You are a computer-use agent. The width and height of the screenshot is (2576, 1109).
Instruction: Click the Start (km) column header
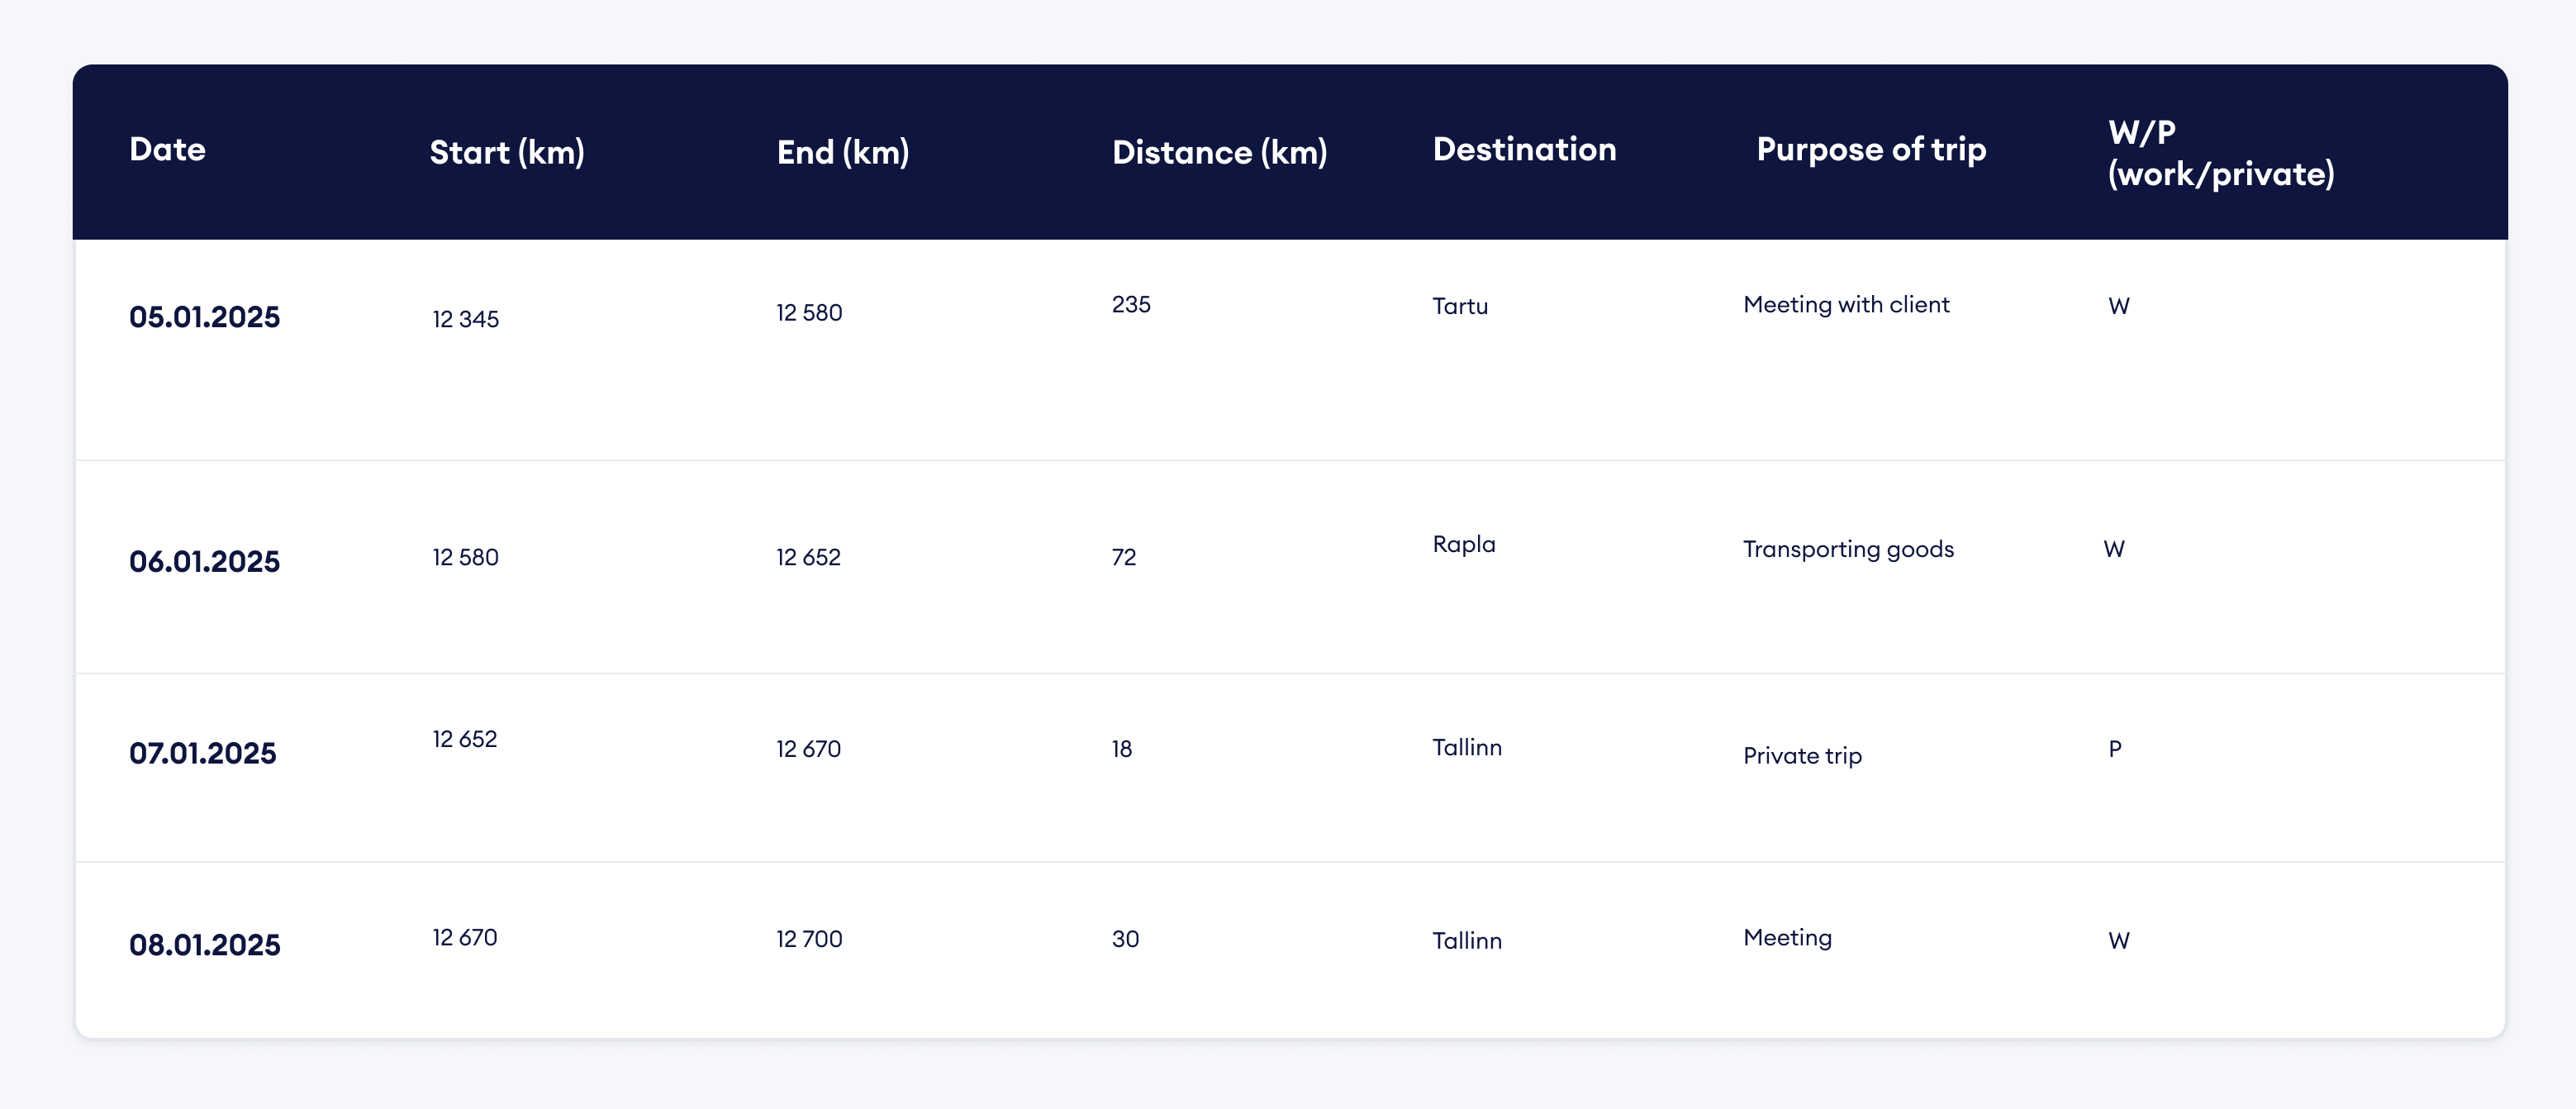click(506, 152)
